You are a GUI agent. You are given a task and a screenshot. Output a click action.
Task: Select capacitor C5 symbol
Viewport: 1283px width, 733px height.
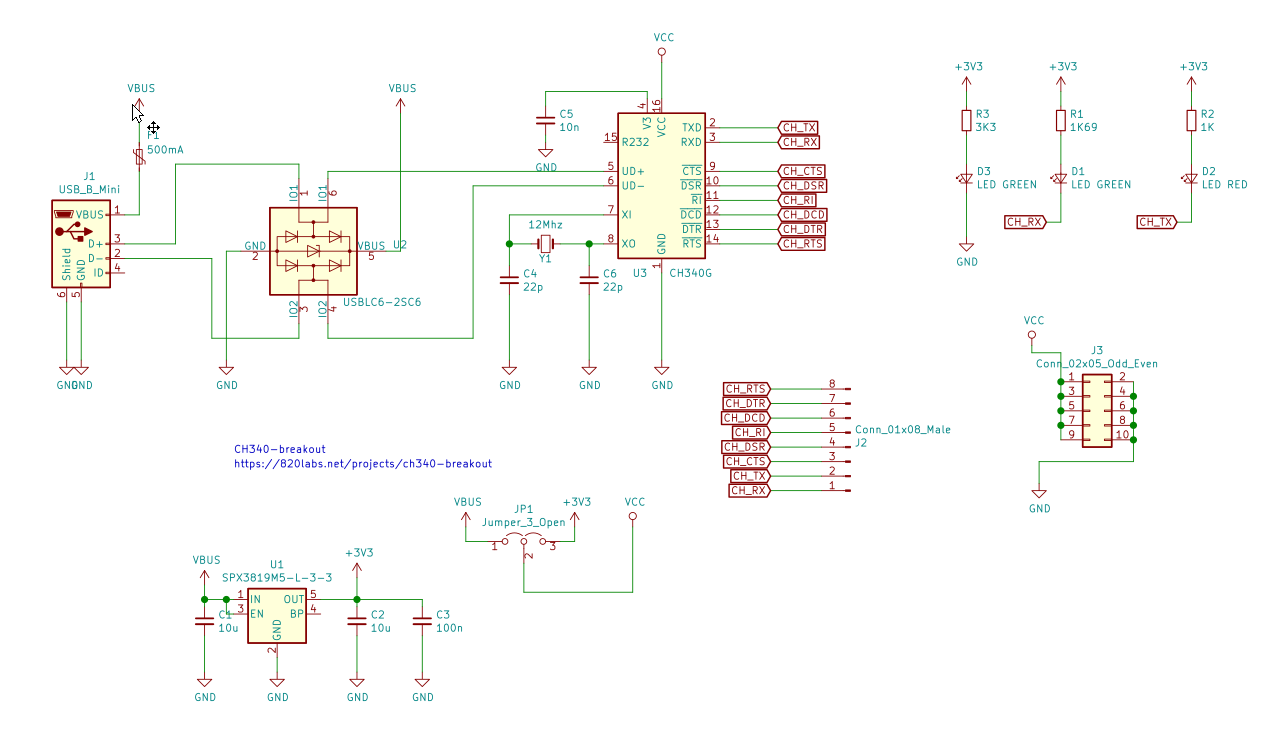click(x=545, y=119)
